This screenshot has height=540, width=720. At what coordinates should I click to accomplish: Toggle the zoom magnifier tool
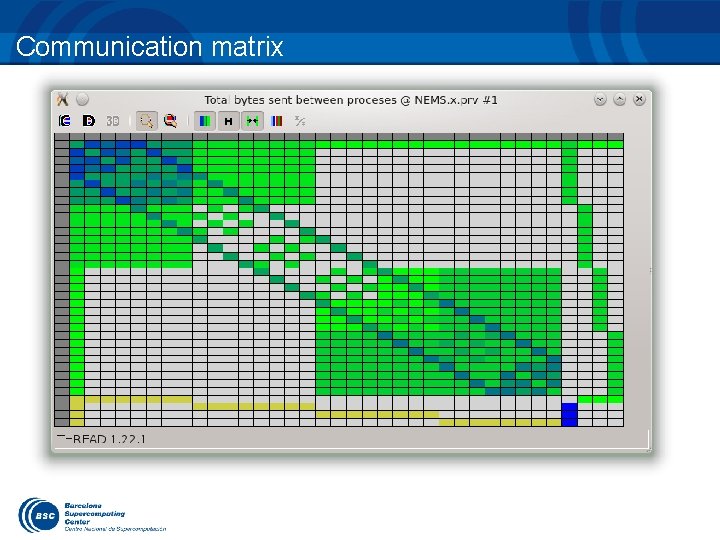(x=146, y=121)
